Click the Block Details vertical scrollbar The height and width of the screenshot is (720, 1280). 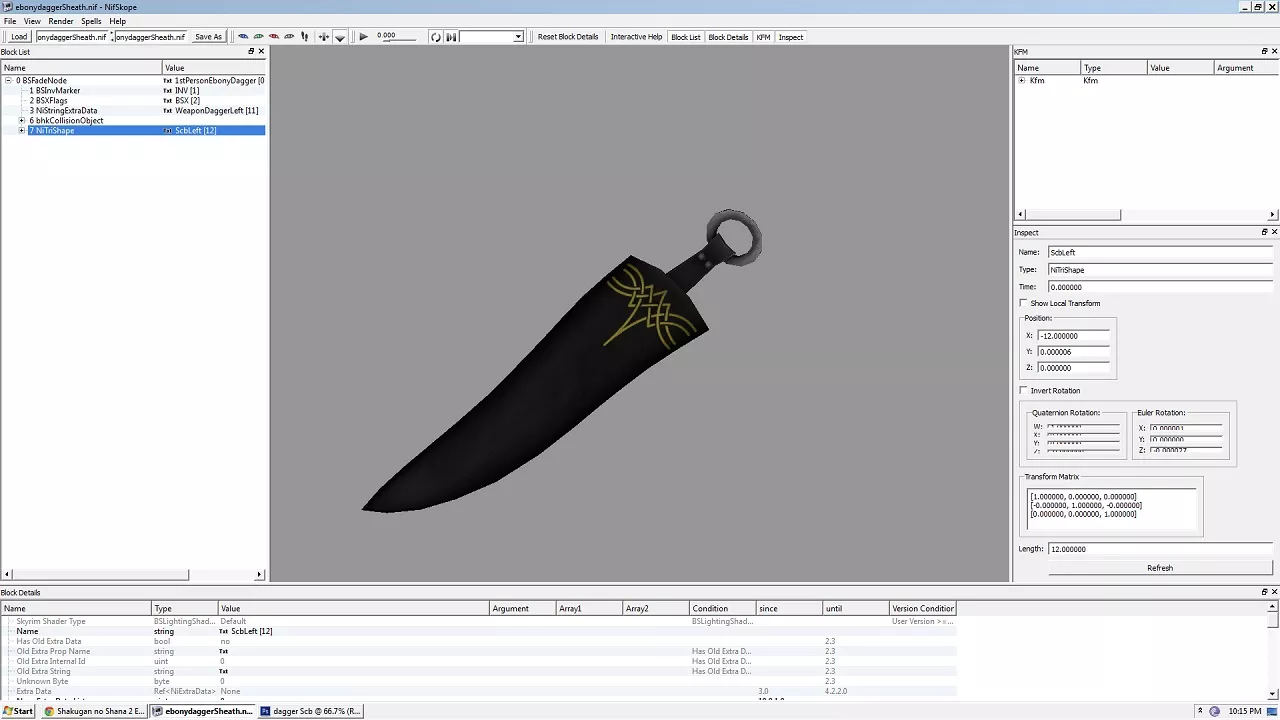(1273, 651)
